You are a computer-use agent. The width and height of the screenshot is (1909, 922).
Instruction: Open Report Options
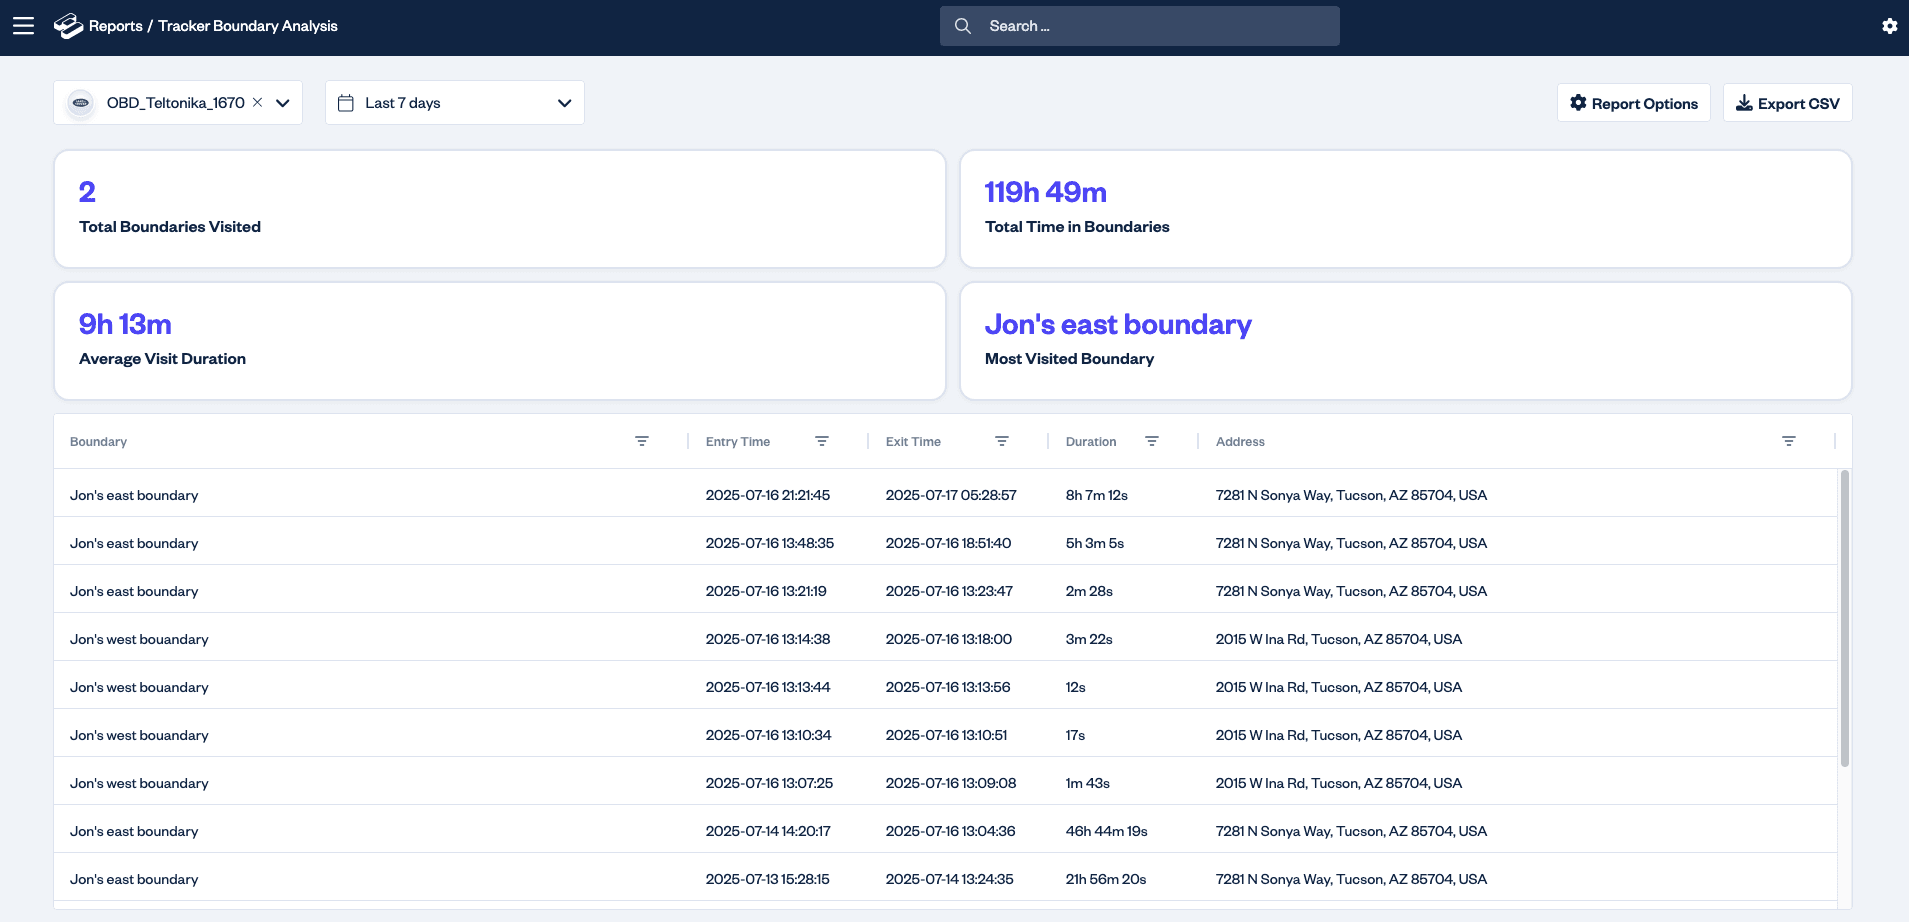coord(1633,103)
